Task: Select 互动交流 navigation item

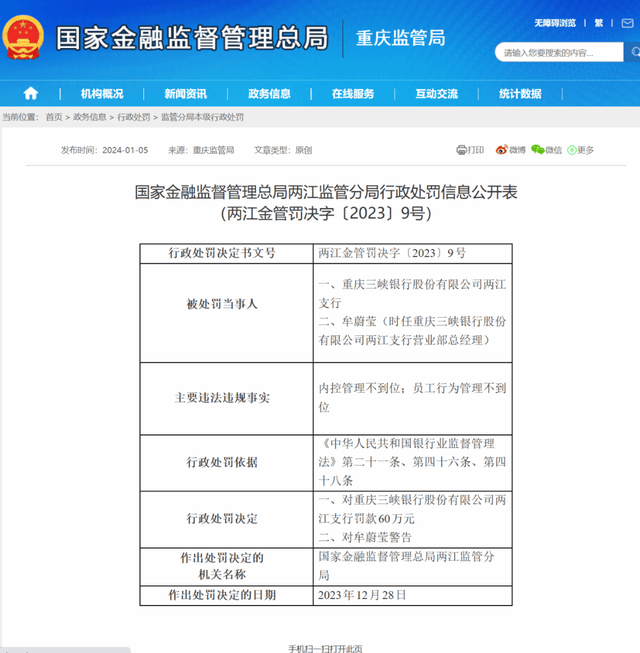Action: coord(437,94)
